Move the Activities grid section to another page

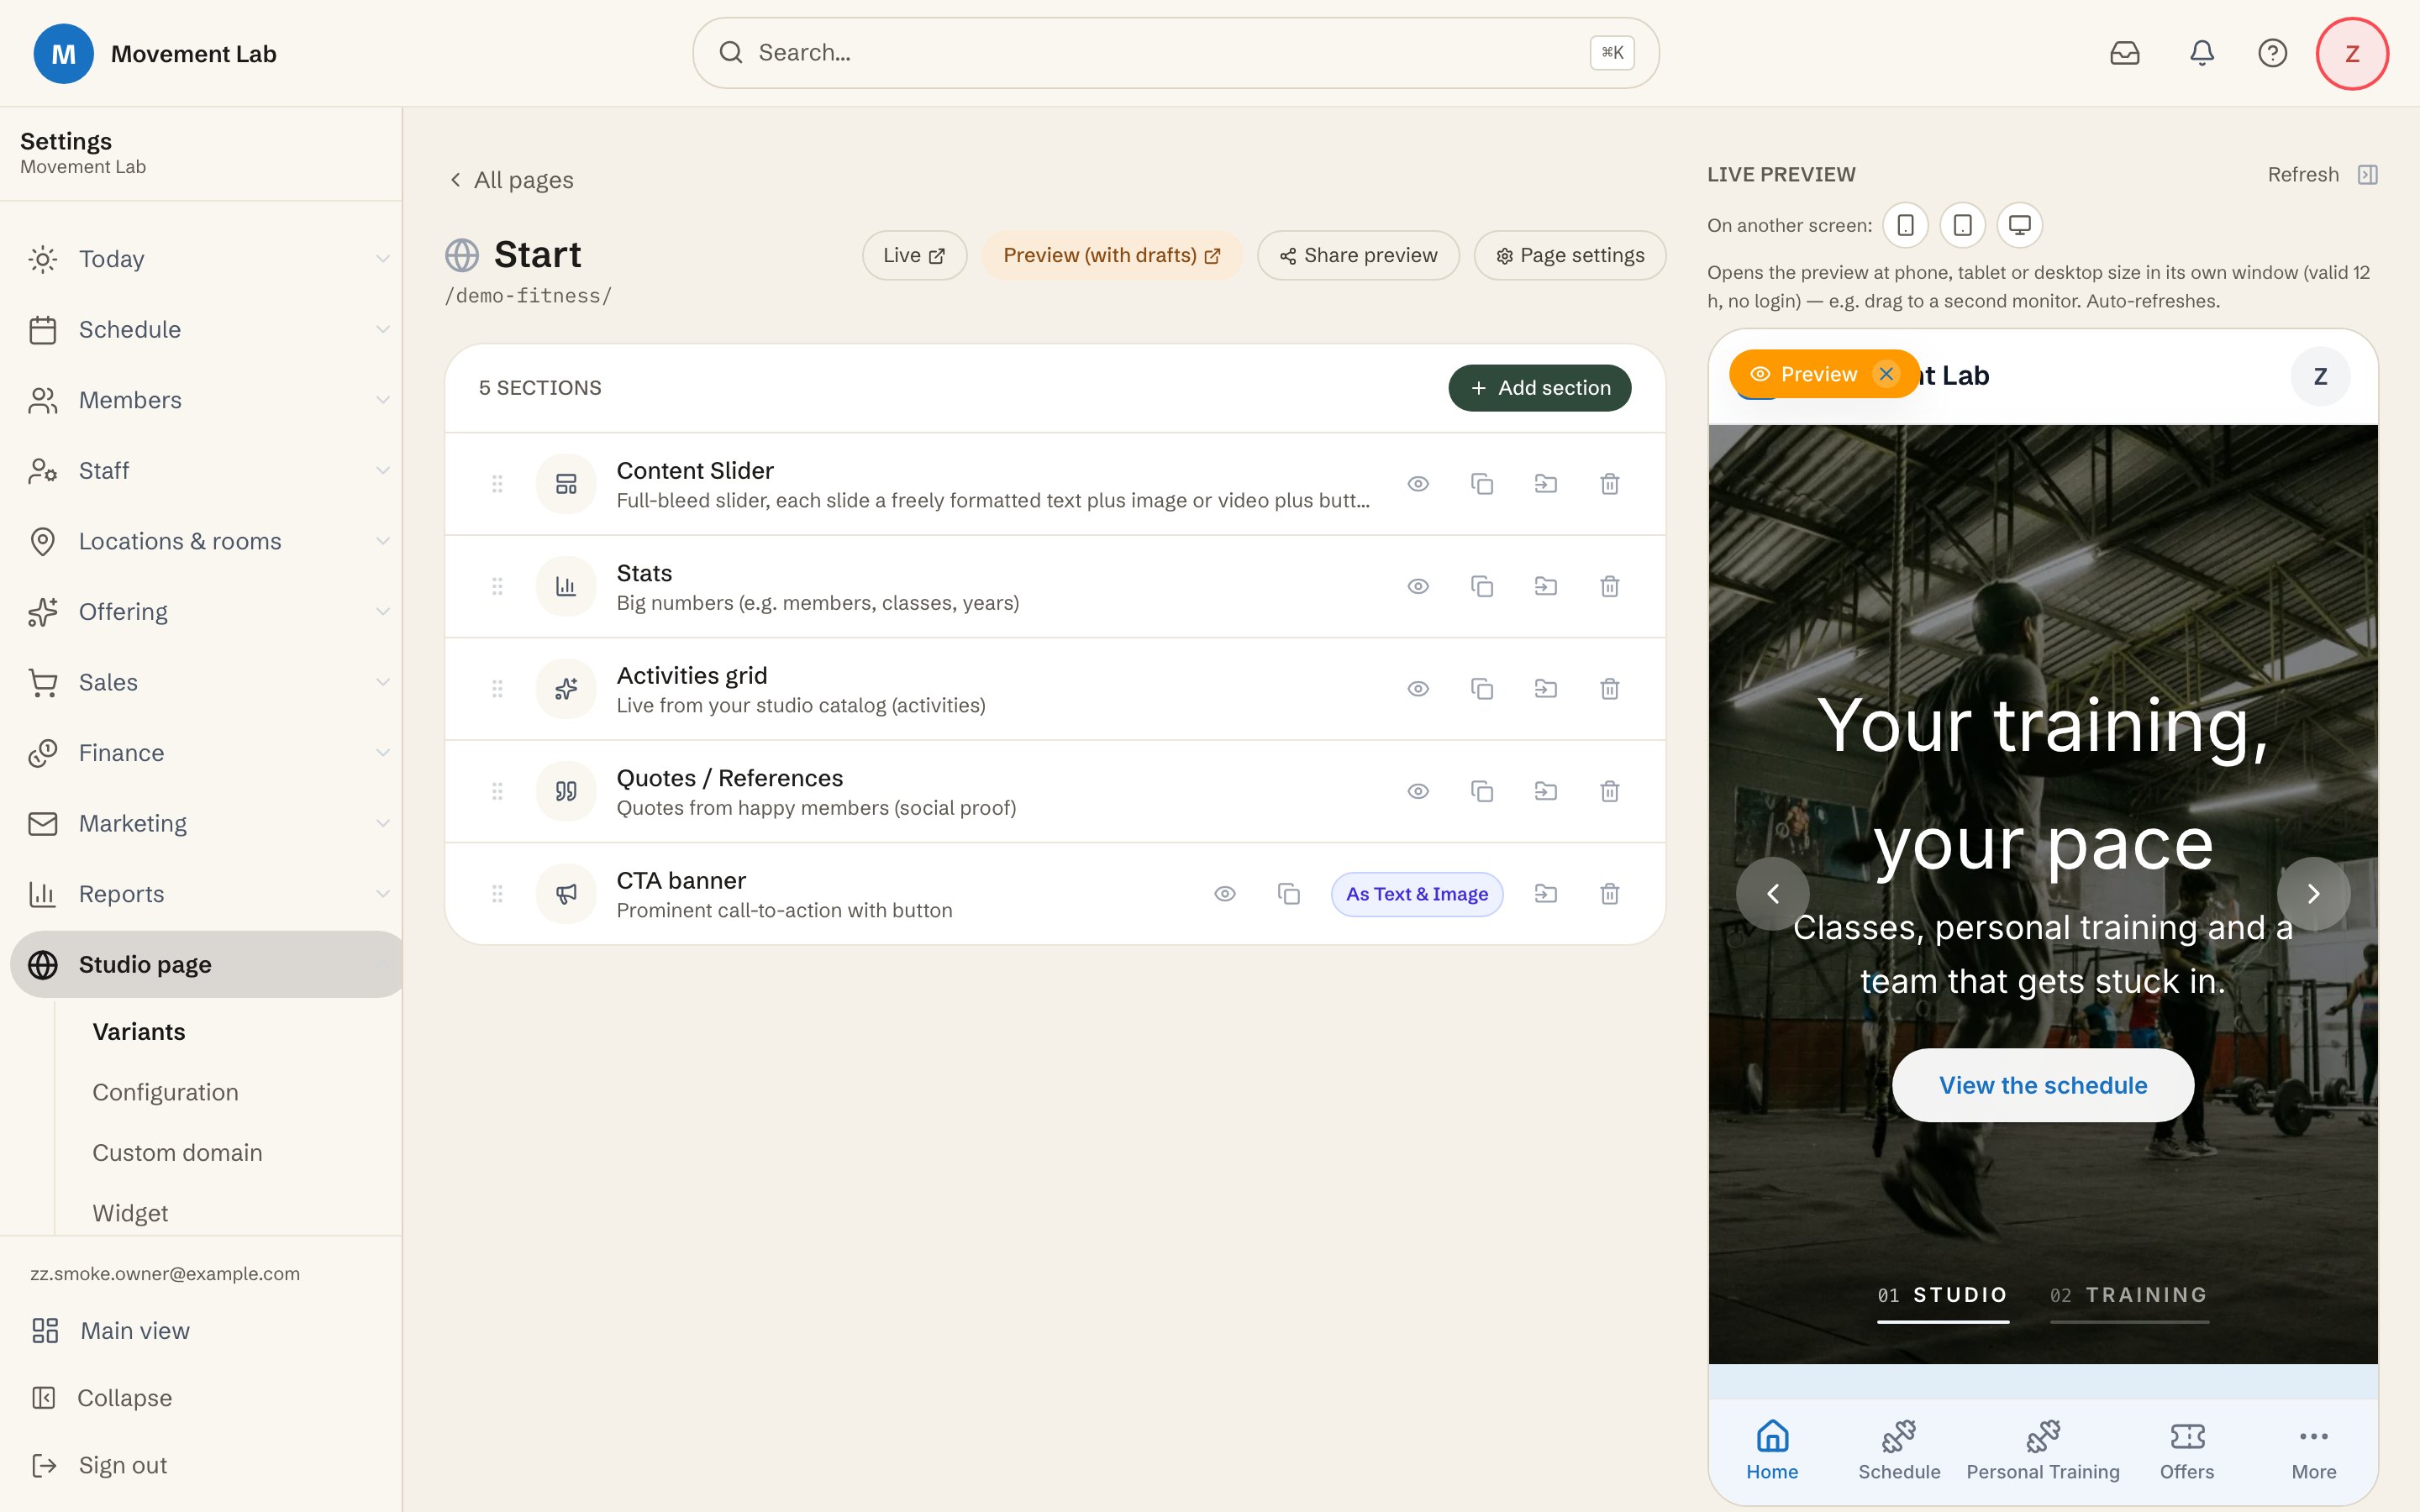click(1545, 689)
